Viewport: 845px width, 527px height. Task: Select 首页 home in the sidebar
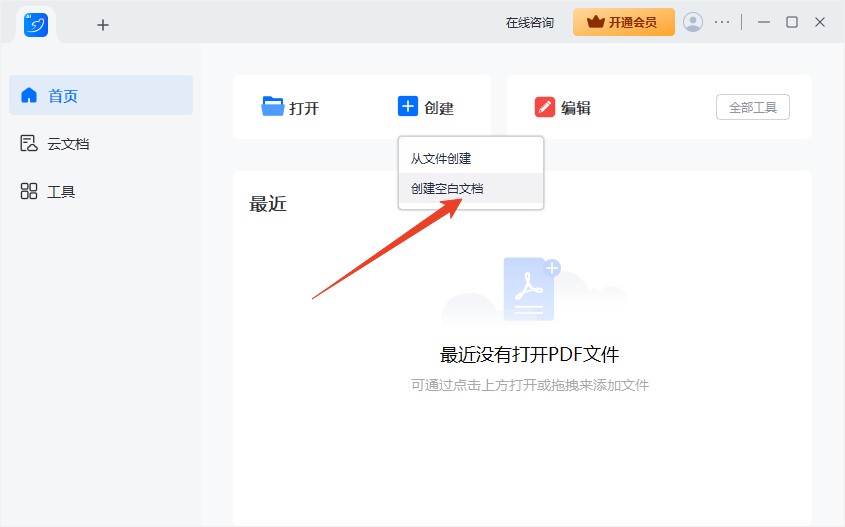coord(101,95)
